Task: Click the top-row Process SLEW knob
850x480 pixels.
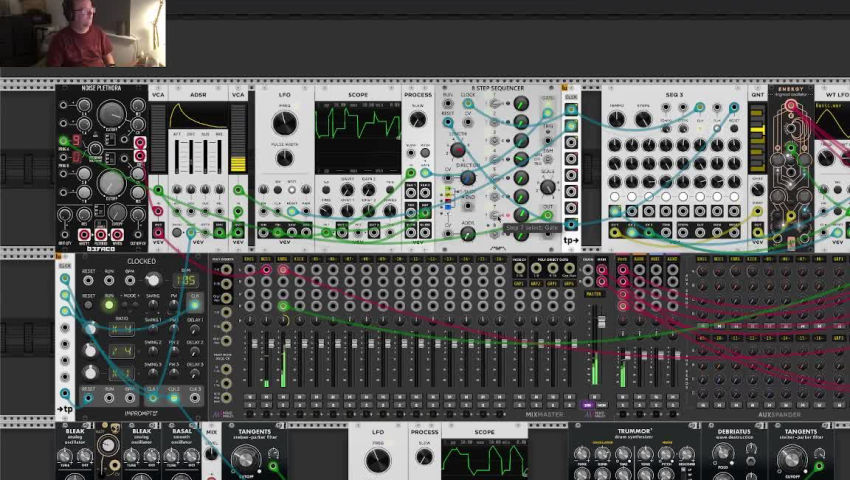Action: pos(417,119)
